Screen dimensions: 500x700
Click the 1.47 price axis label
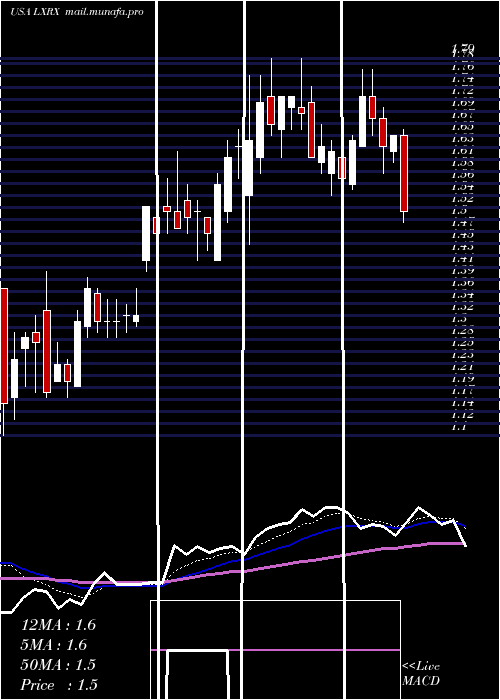coord(463,223)
